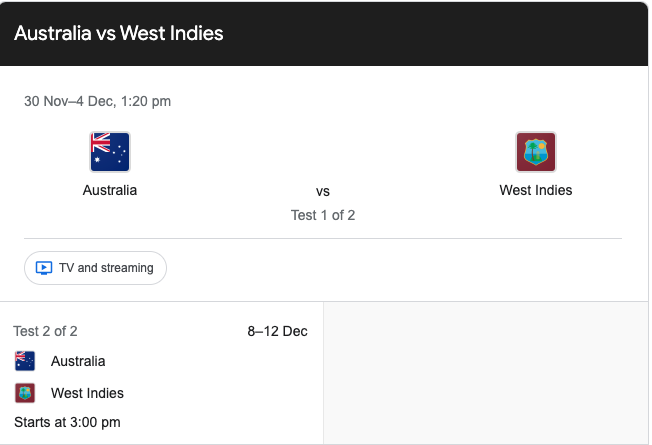This screenshot has height=445, width=652.
Task: Click the large Australia flag icon
Action: [x=110, y=152]
